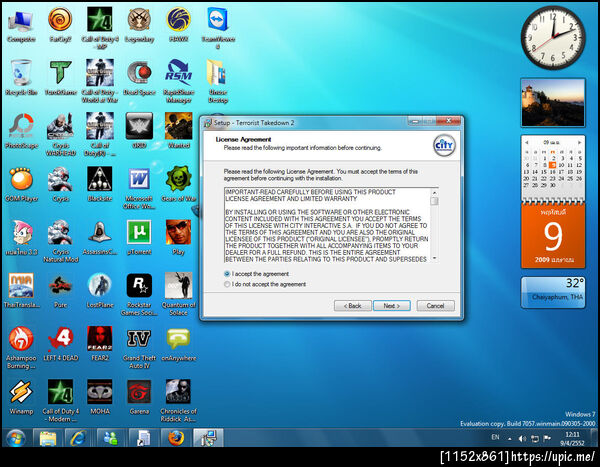Select the Dead Space icon
The width and height of the screenshot is (600, 467).
139,78
